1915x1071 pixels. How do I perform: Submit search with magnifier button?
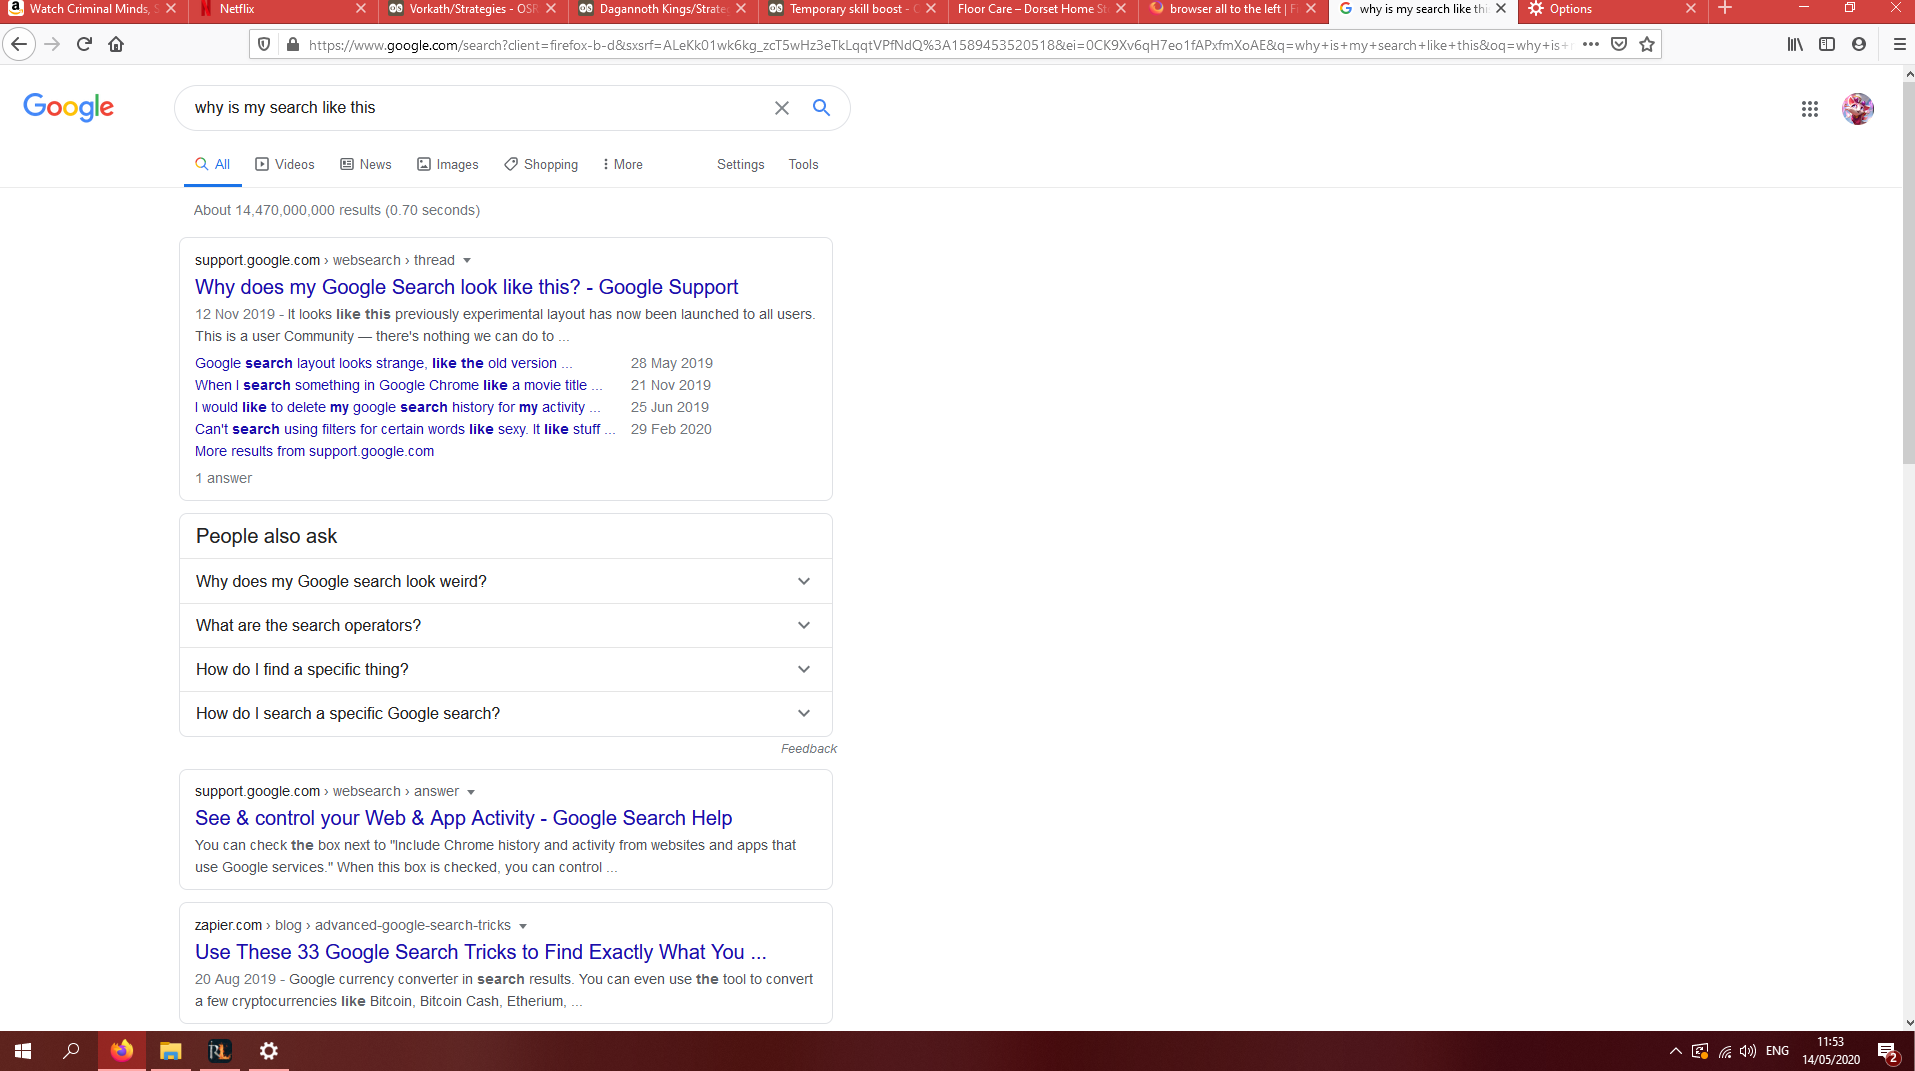coord(821,108)
